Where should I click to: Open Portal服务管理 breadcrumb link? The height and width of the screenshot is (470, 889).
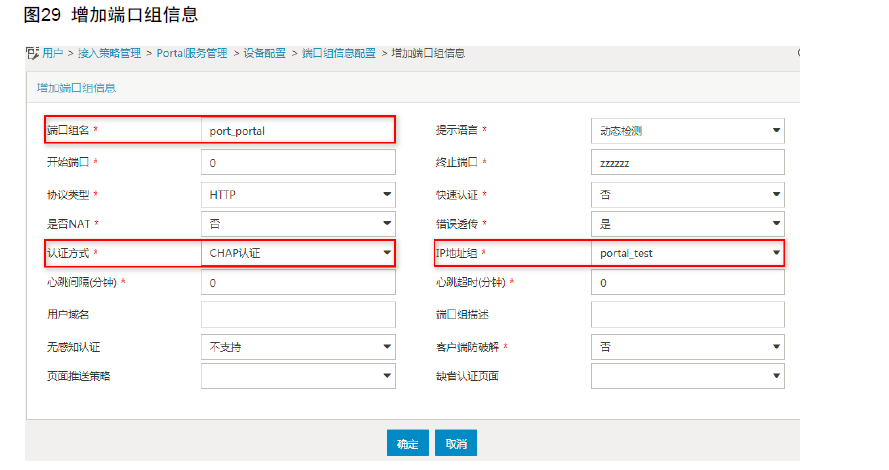coord(192,53)
